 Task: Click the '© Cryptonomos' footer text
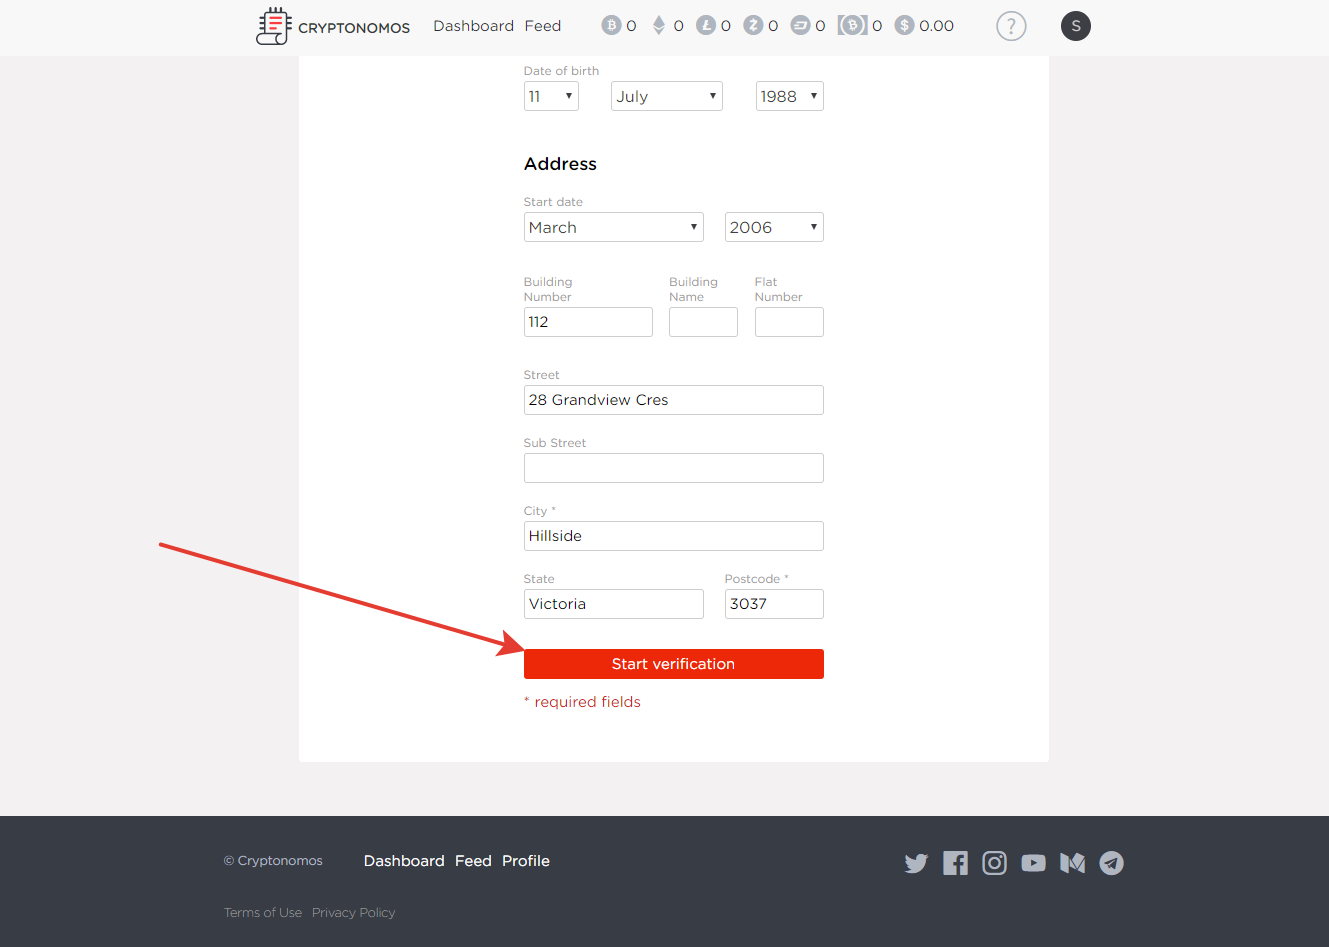(x=273, y=861)
